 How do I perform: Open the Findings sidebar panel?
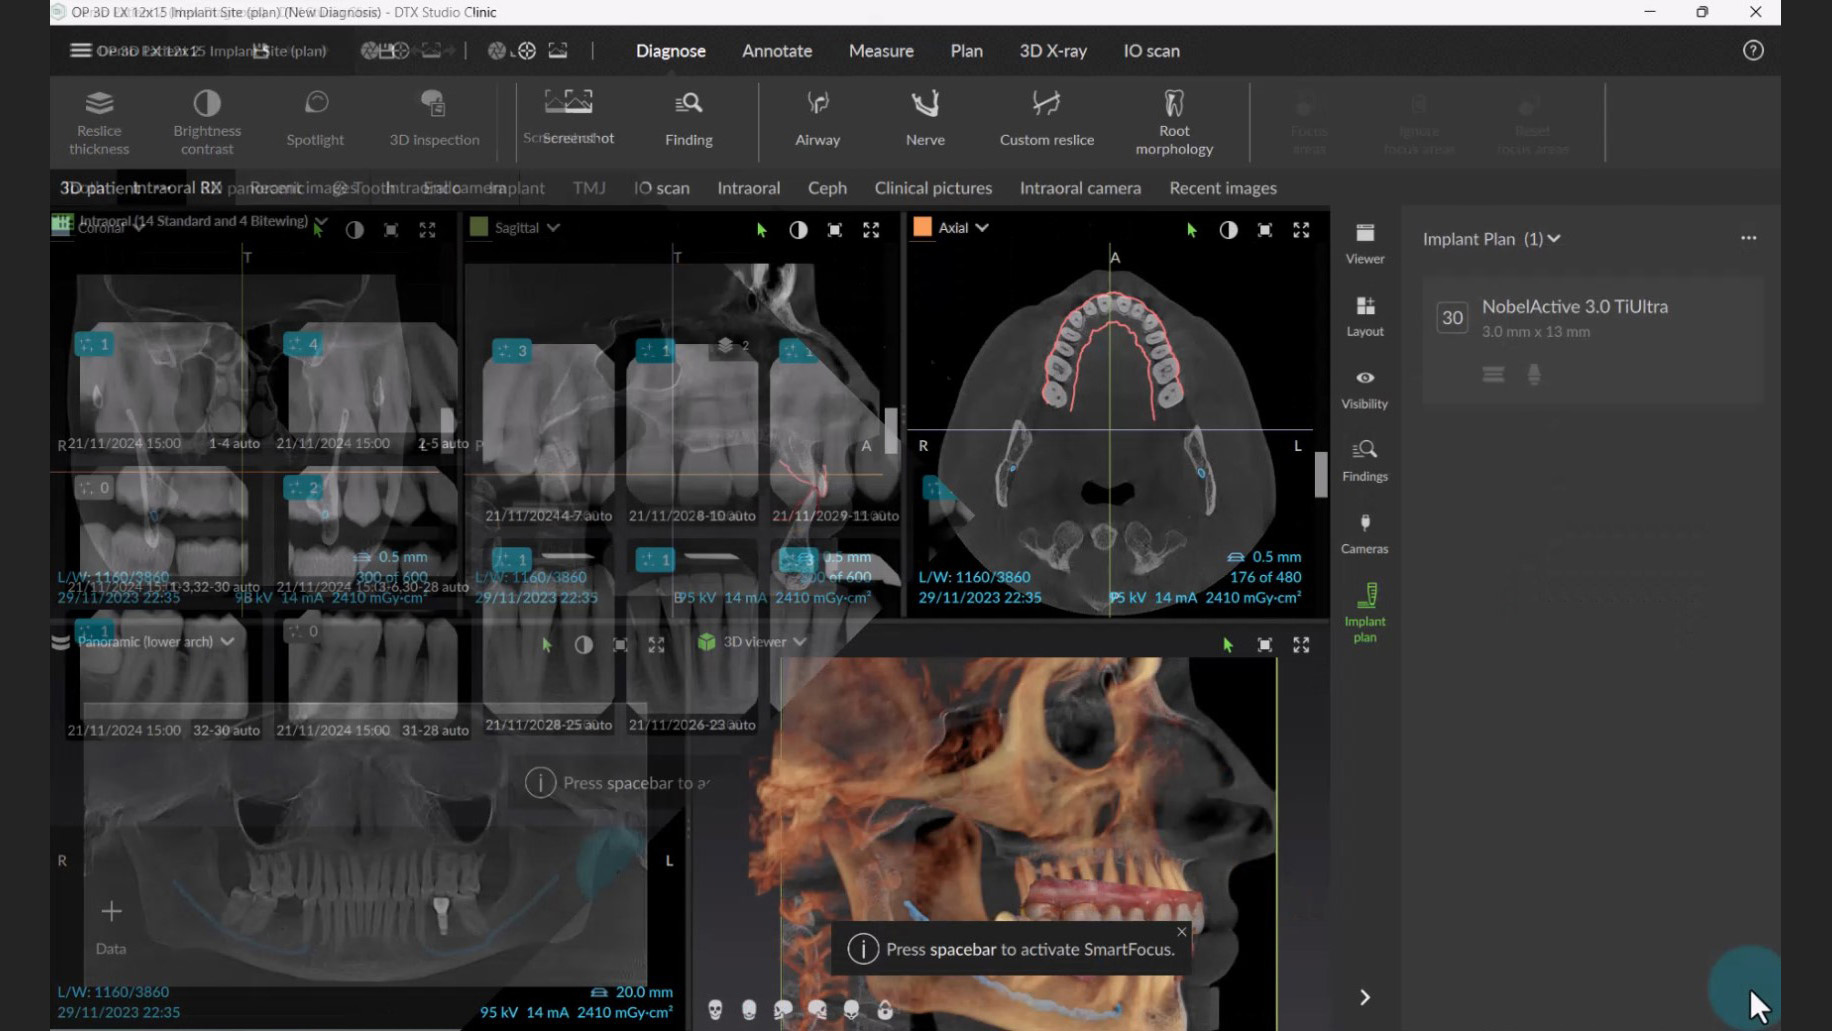(1365, 460)
